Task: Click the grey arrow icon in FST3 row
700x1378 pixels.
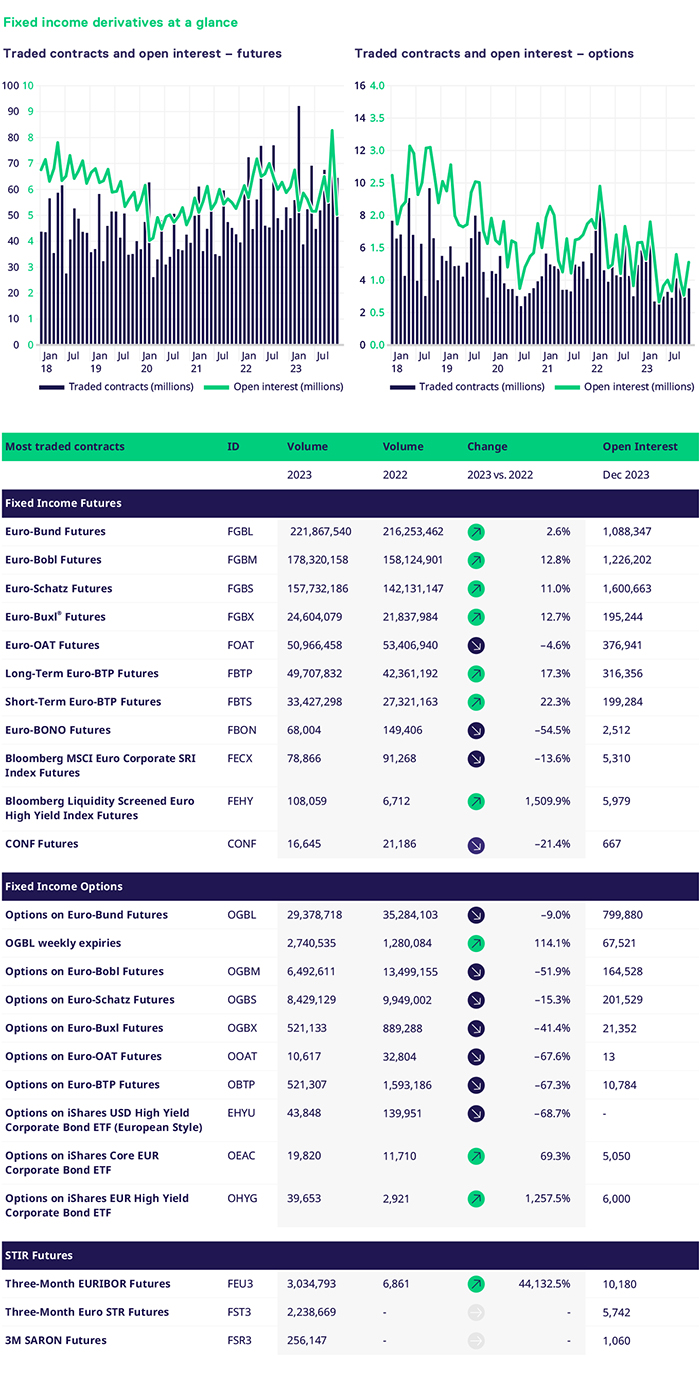Action: [476, 1312]
